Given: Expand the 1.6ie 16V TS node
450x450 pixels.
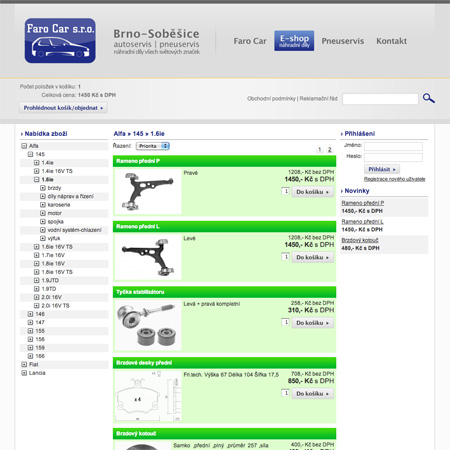Looking at the screenshot, I should click(x=37, y=247).
